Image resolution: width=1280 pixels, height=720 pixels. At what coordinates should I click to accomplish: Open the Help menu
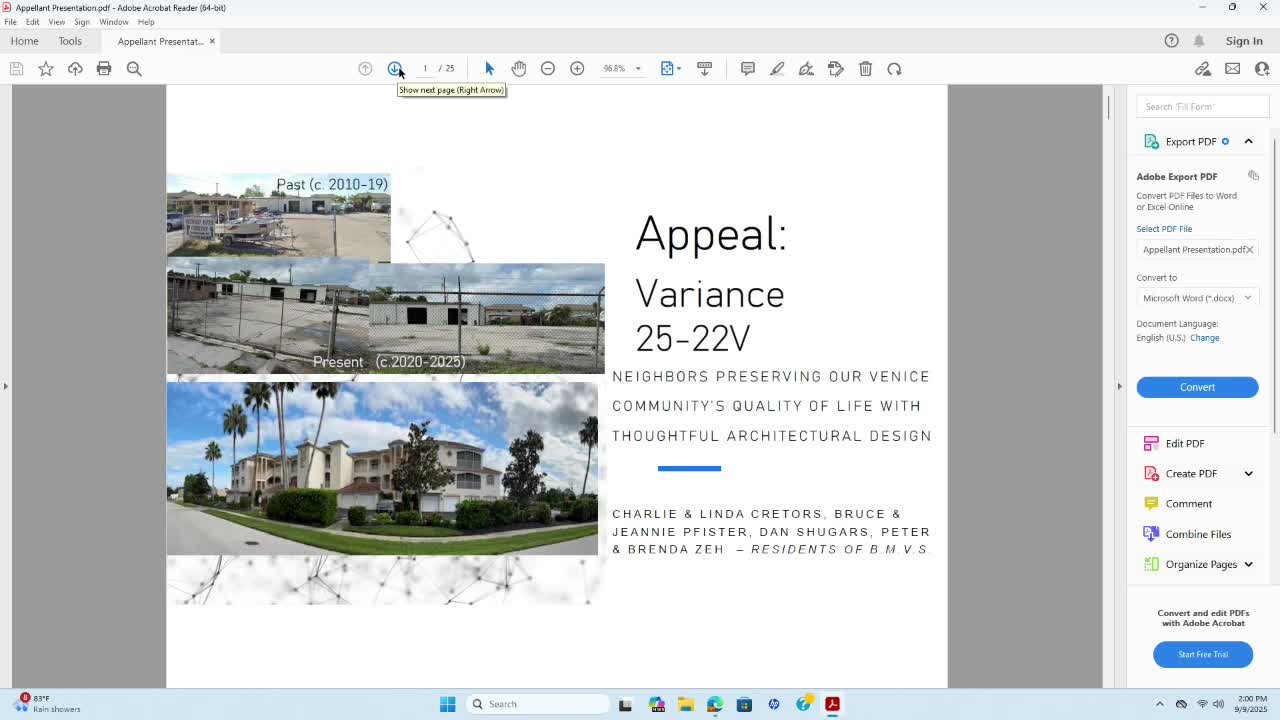(x=146, y=22)
